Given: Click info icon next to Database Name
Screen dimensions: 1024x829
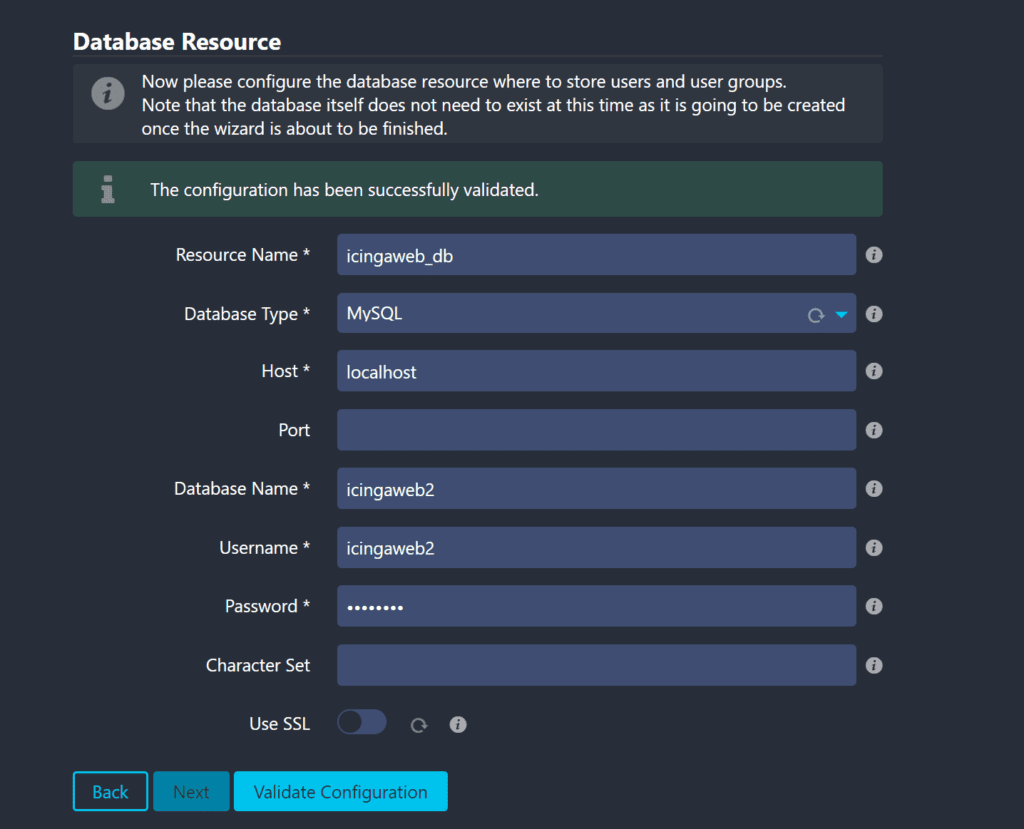Looking at the screenshot, I should [x=873, y=489].
